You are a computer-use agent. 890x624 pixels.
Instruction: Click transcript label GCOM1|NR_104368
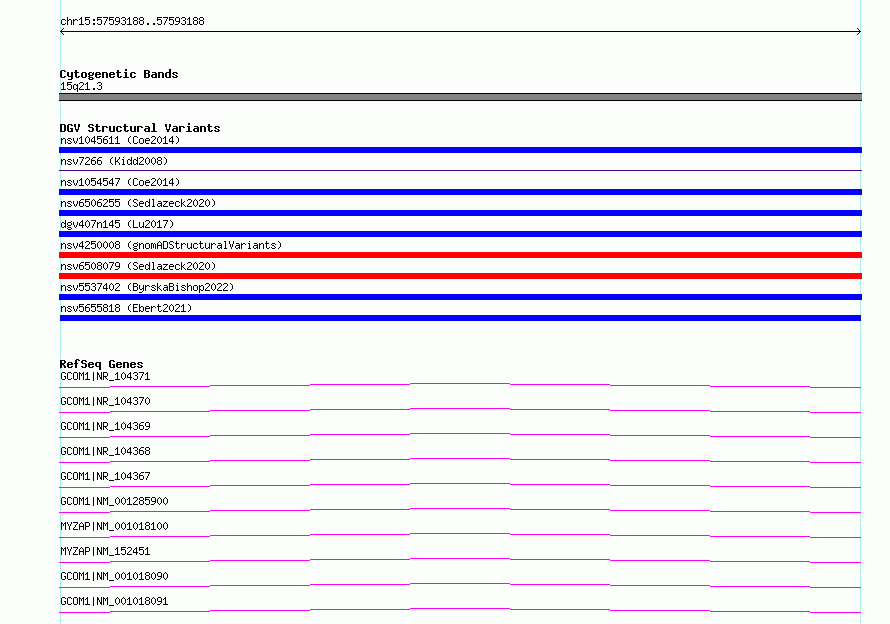click(x=105, y=451)
